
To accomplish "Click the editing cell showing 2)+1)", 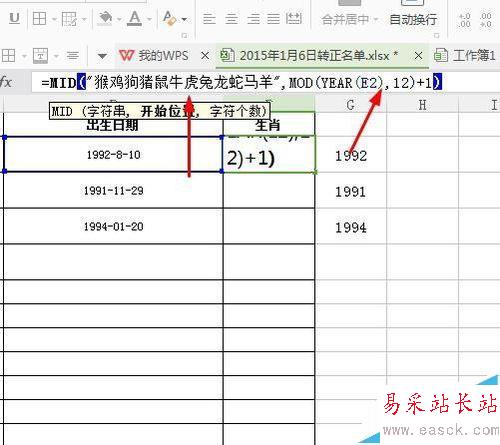I will tap(269, 154).
